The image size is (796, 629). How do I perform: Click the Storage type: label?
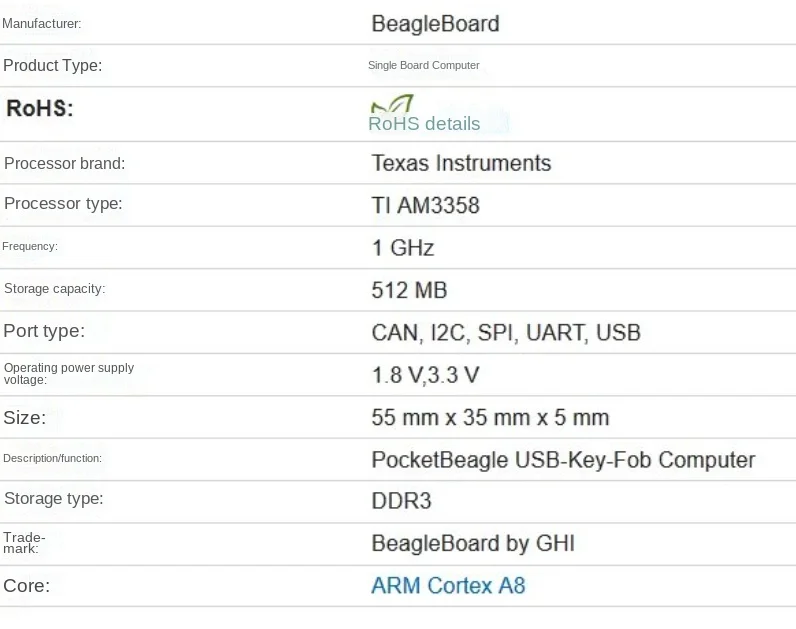point(53,499)
